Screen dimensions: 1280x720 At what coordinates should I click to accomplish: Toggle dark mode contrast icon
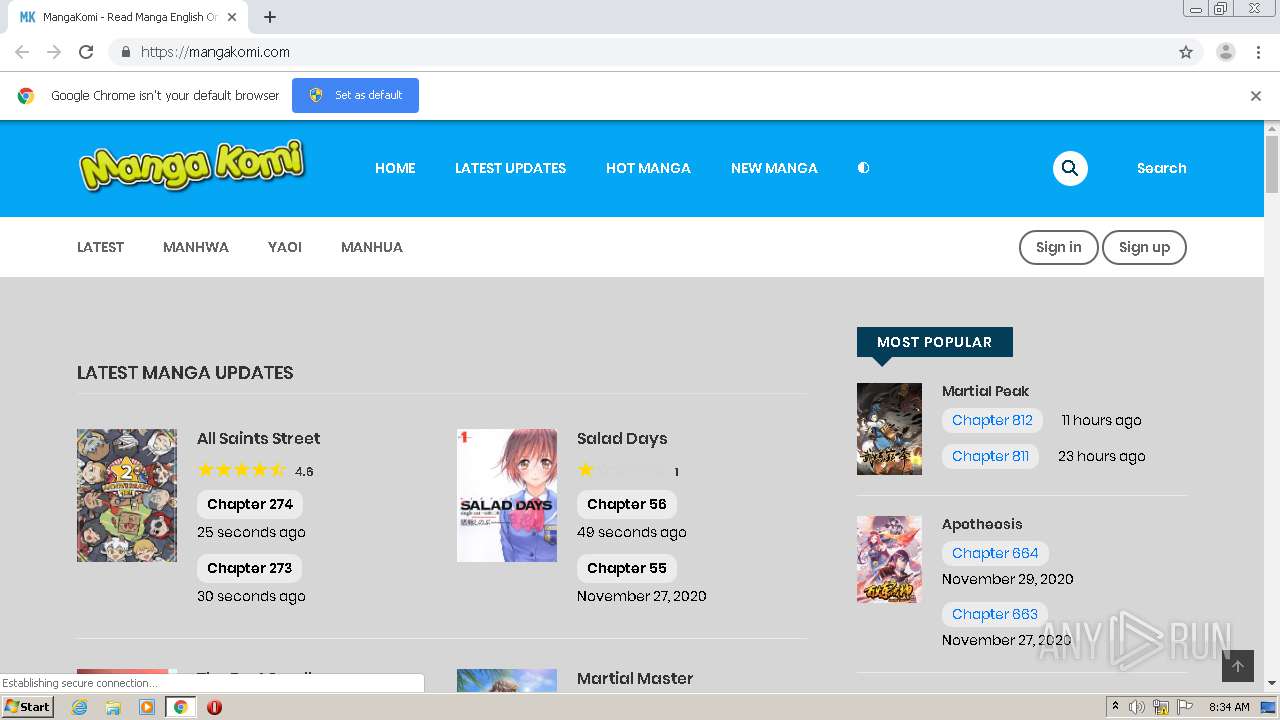point(863,168)
